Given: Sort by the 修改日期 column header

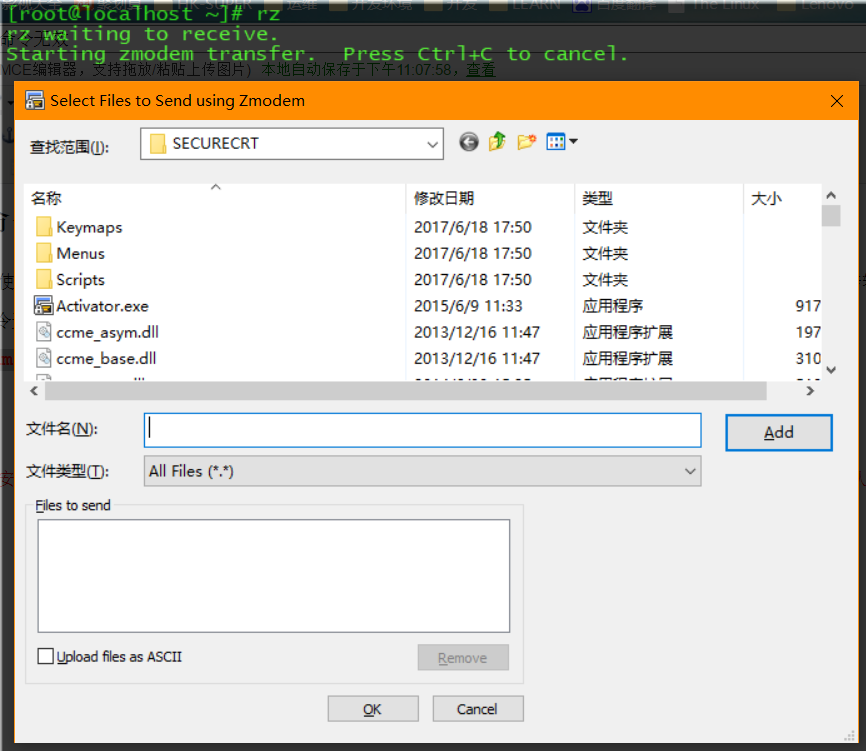Looking at the screenshot, I should 490,198.
